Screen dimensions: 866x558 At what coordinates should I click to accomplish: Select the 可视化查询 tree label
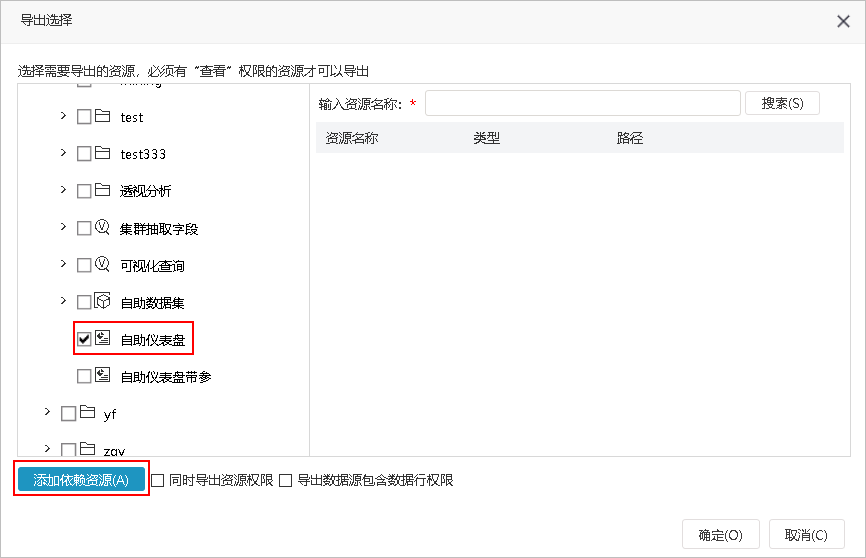coord(152,266)
